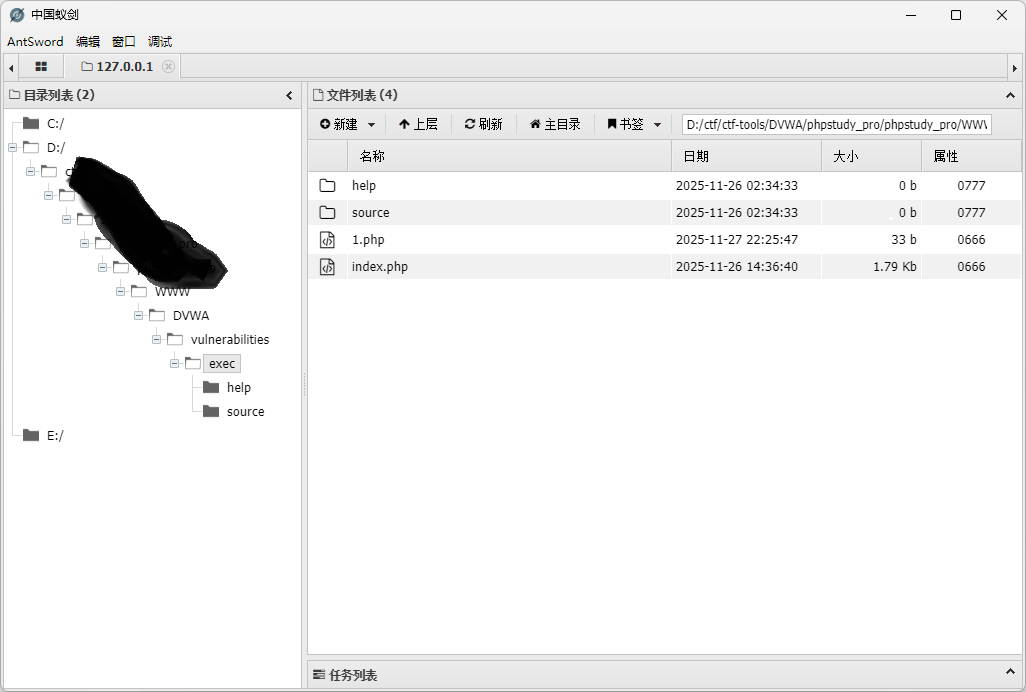Click the C:/ drive folder icon
Image resolution: width=1026 pixels, height=692 pixels.
31,123
